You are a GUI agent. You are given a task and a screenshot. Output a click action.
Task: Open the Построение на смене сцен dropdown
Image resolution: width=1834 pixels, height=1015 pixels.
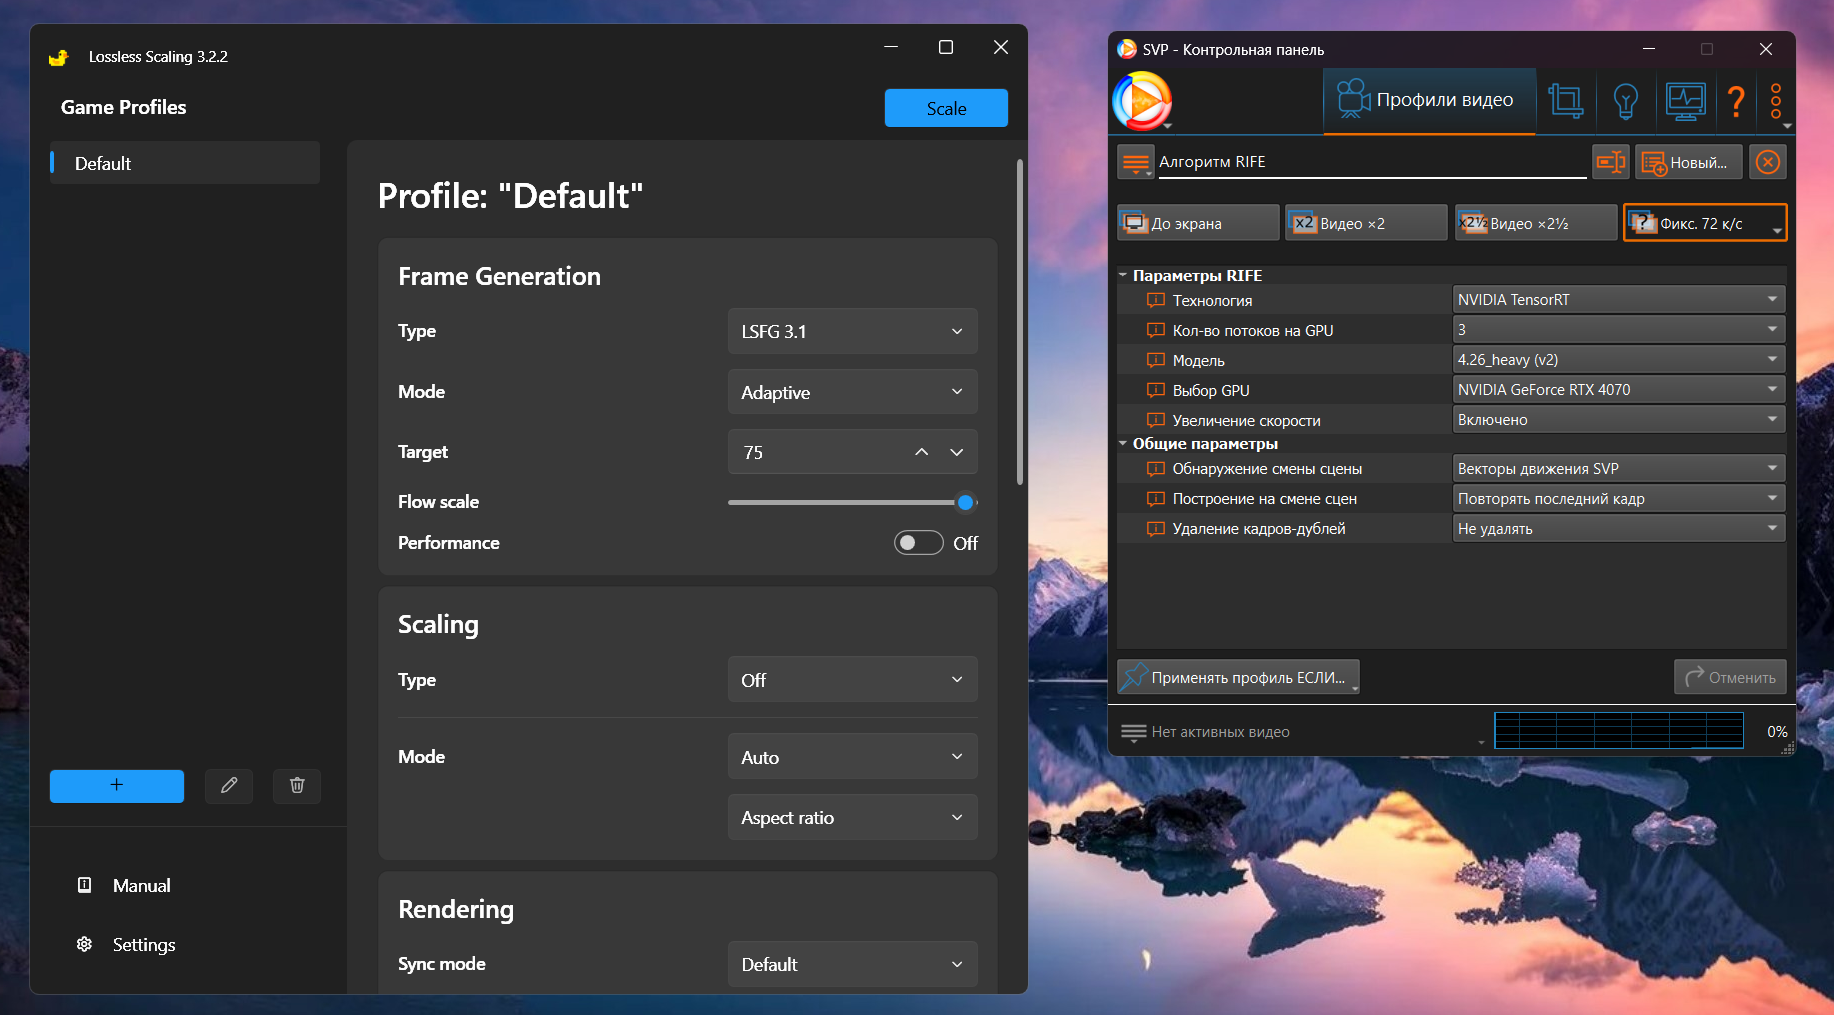click(1618, 498)
